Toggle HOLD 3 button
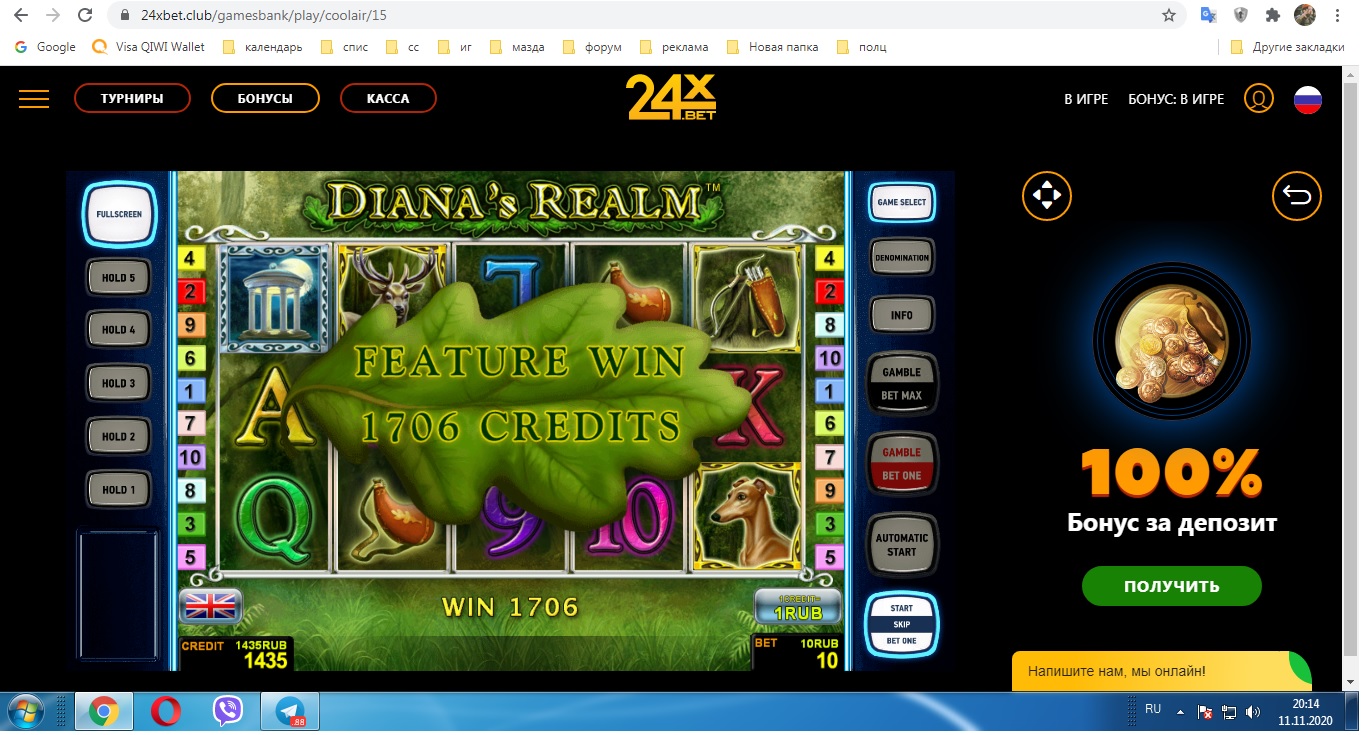This screenshot has width=1361, height=735. [x=119, y=383]
